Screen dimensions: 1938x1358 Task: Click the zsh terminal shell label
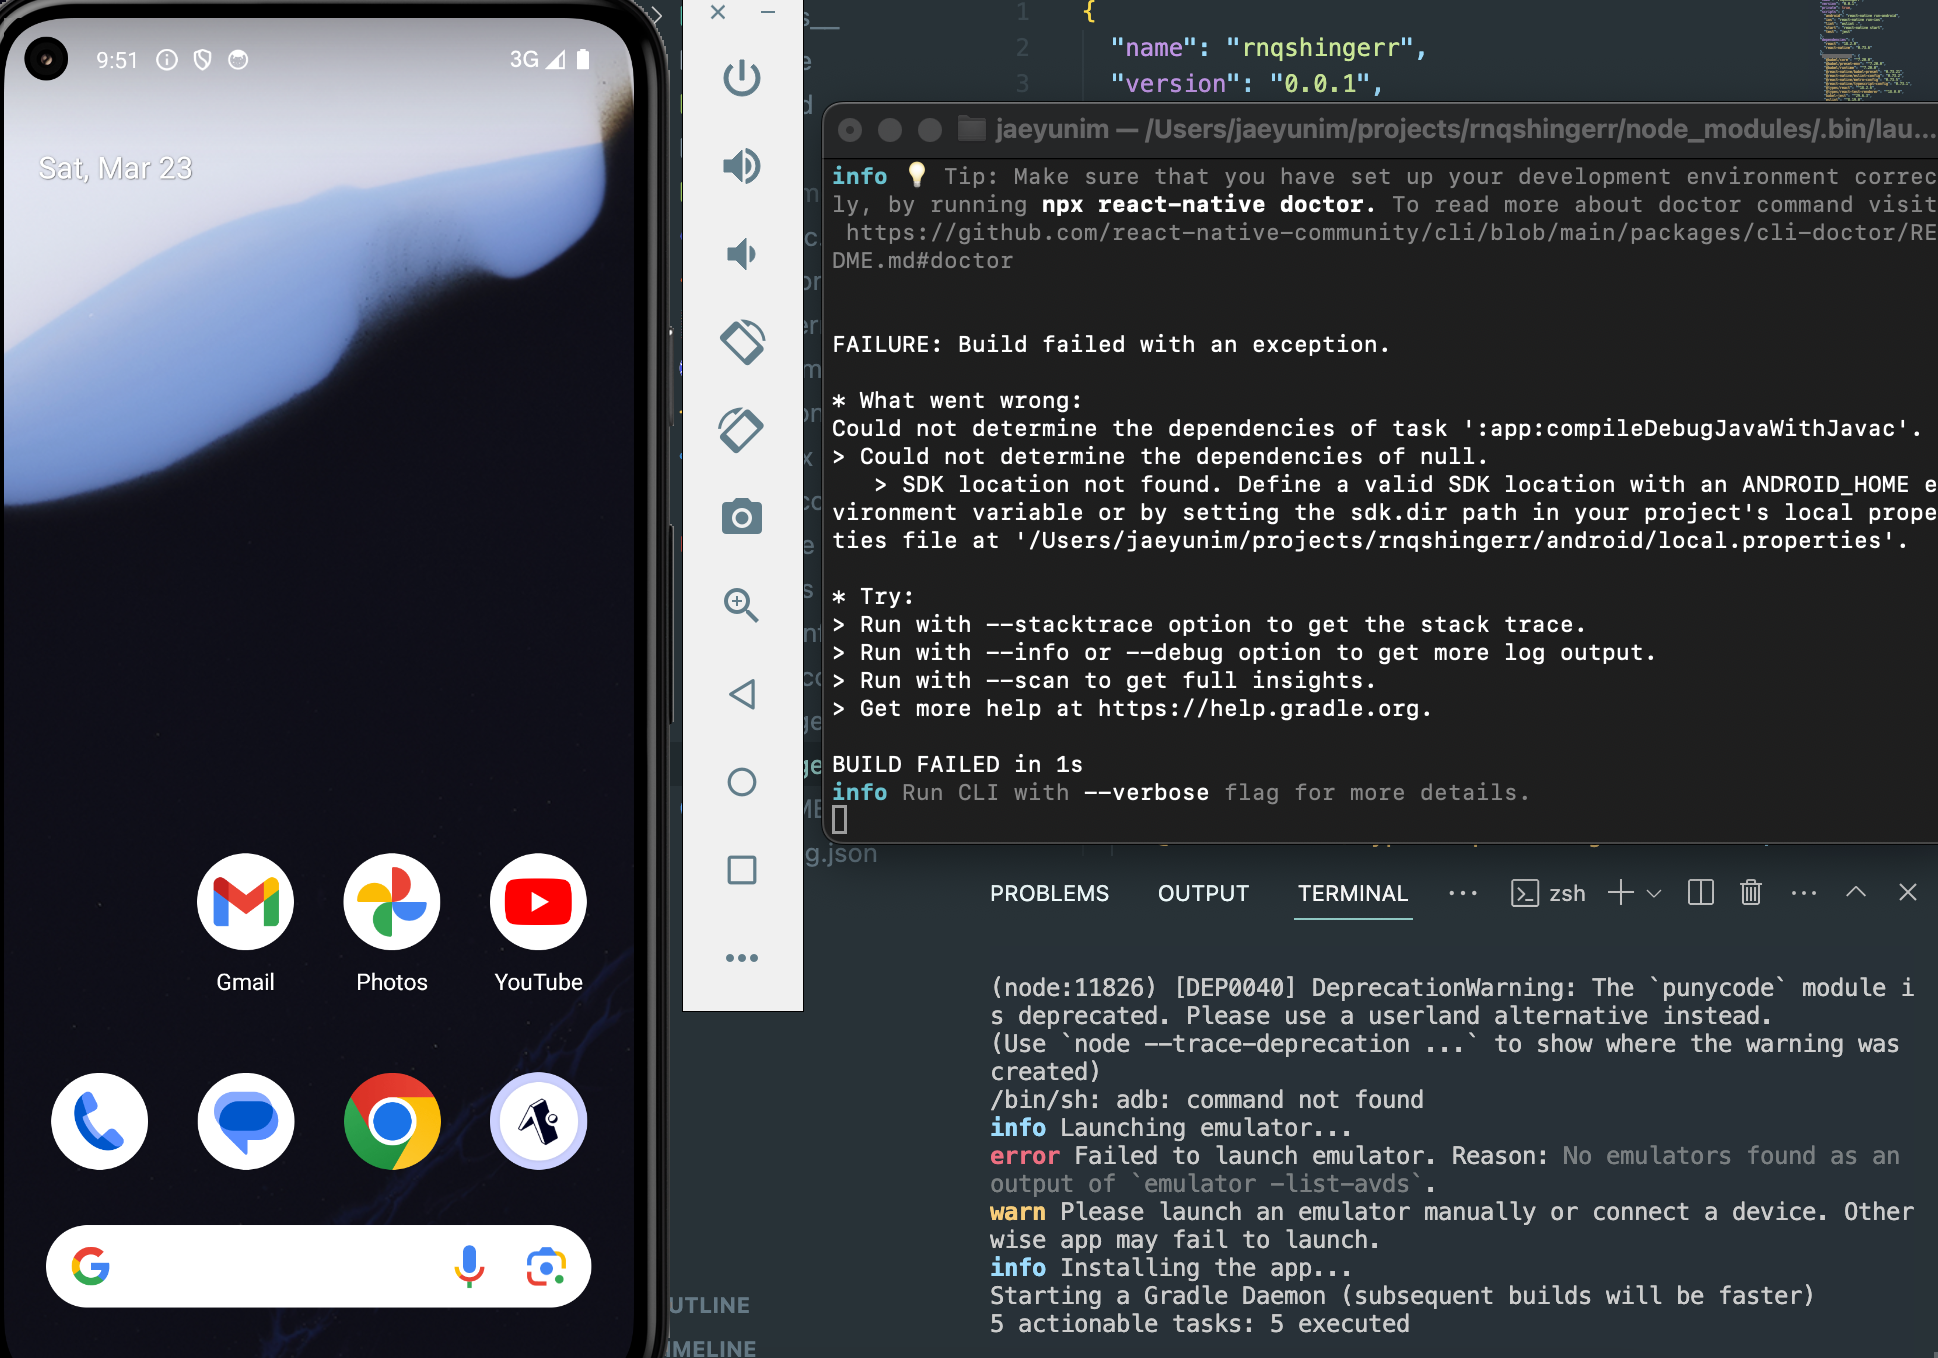click(1567, 893)
